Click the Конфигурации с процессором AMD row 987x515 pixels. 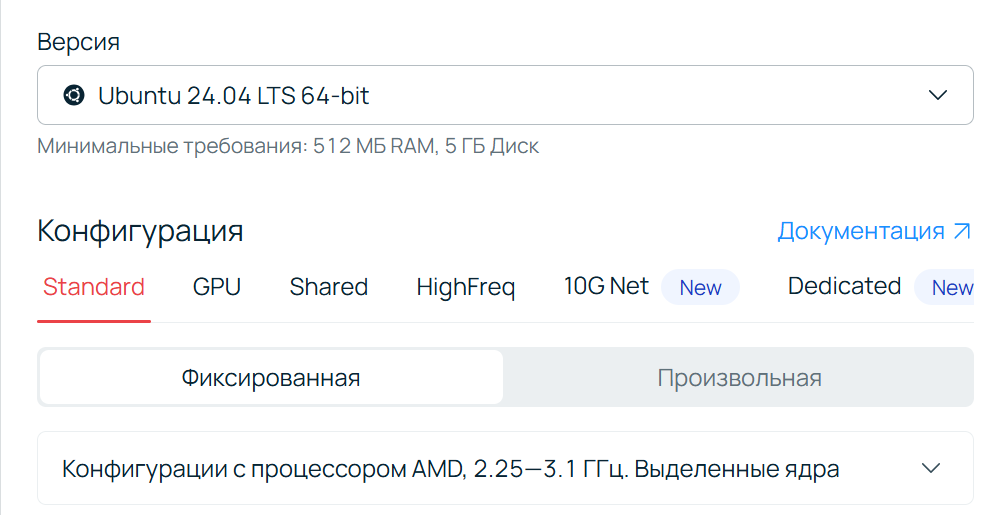tap(505, 468)
